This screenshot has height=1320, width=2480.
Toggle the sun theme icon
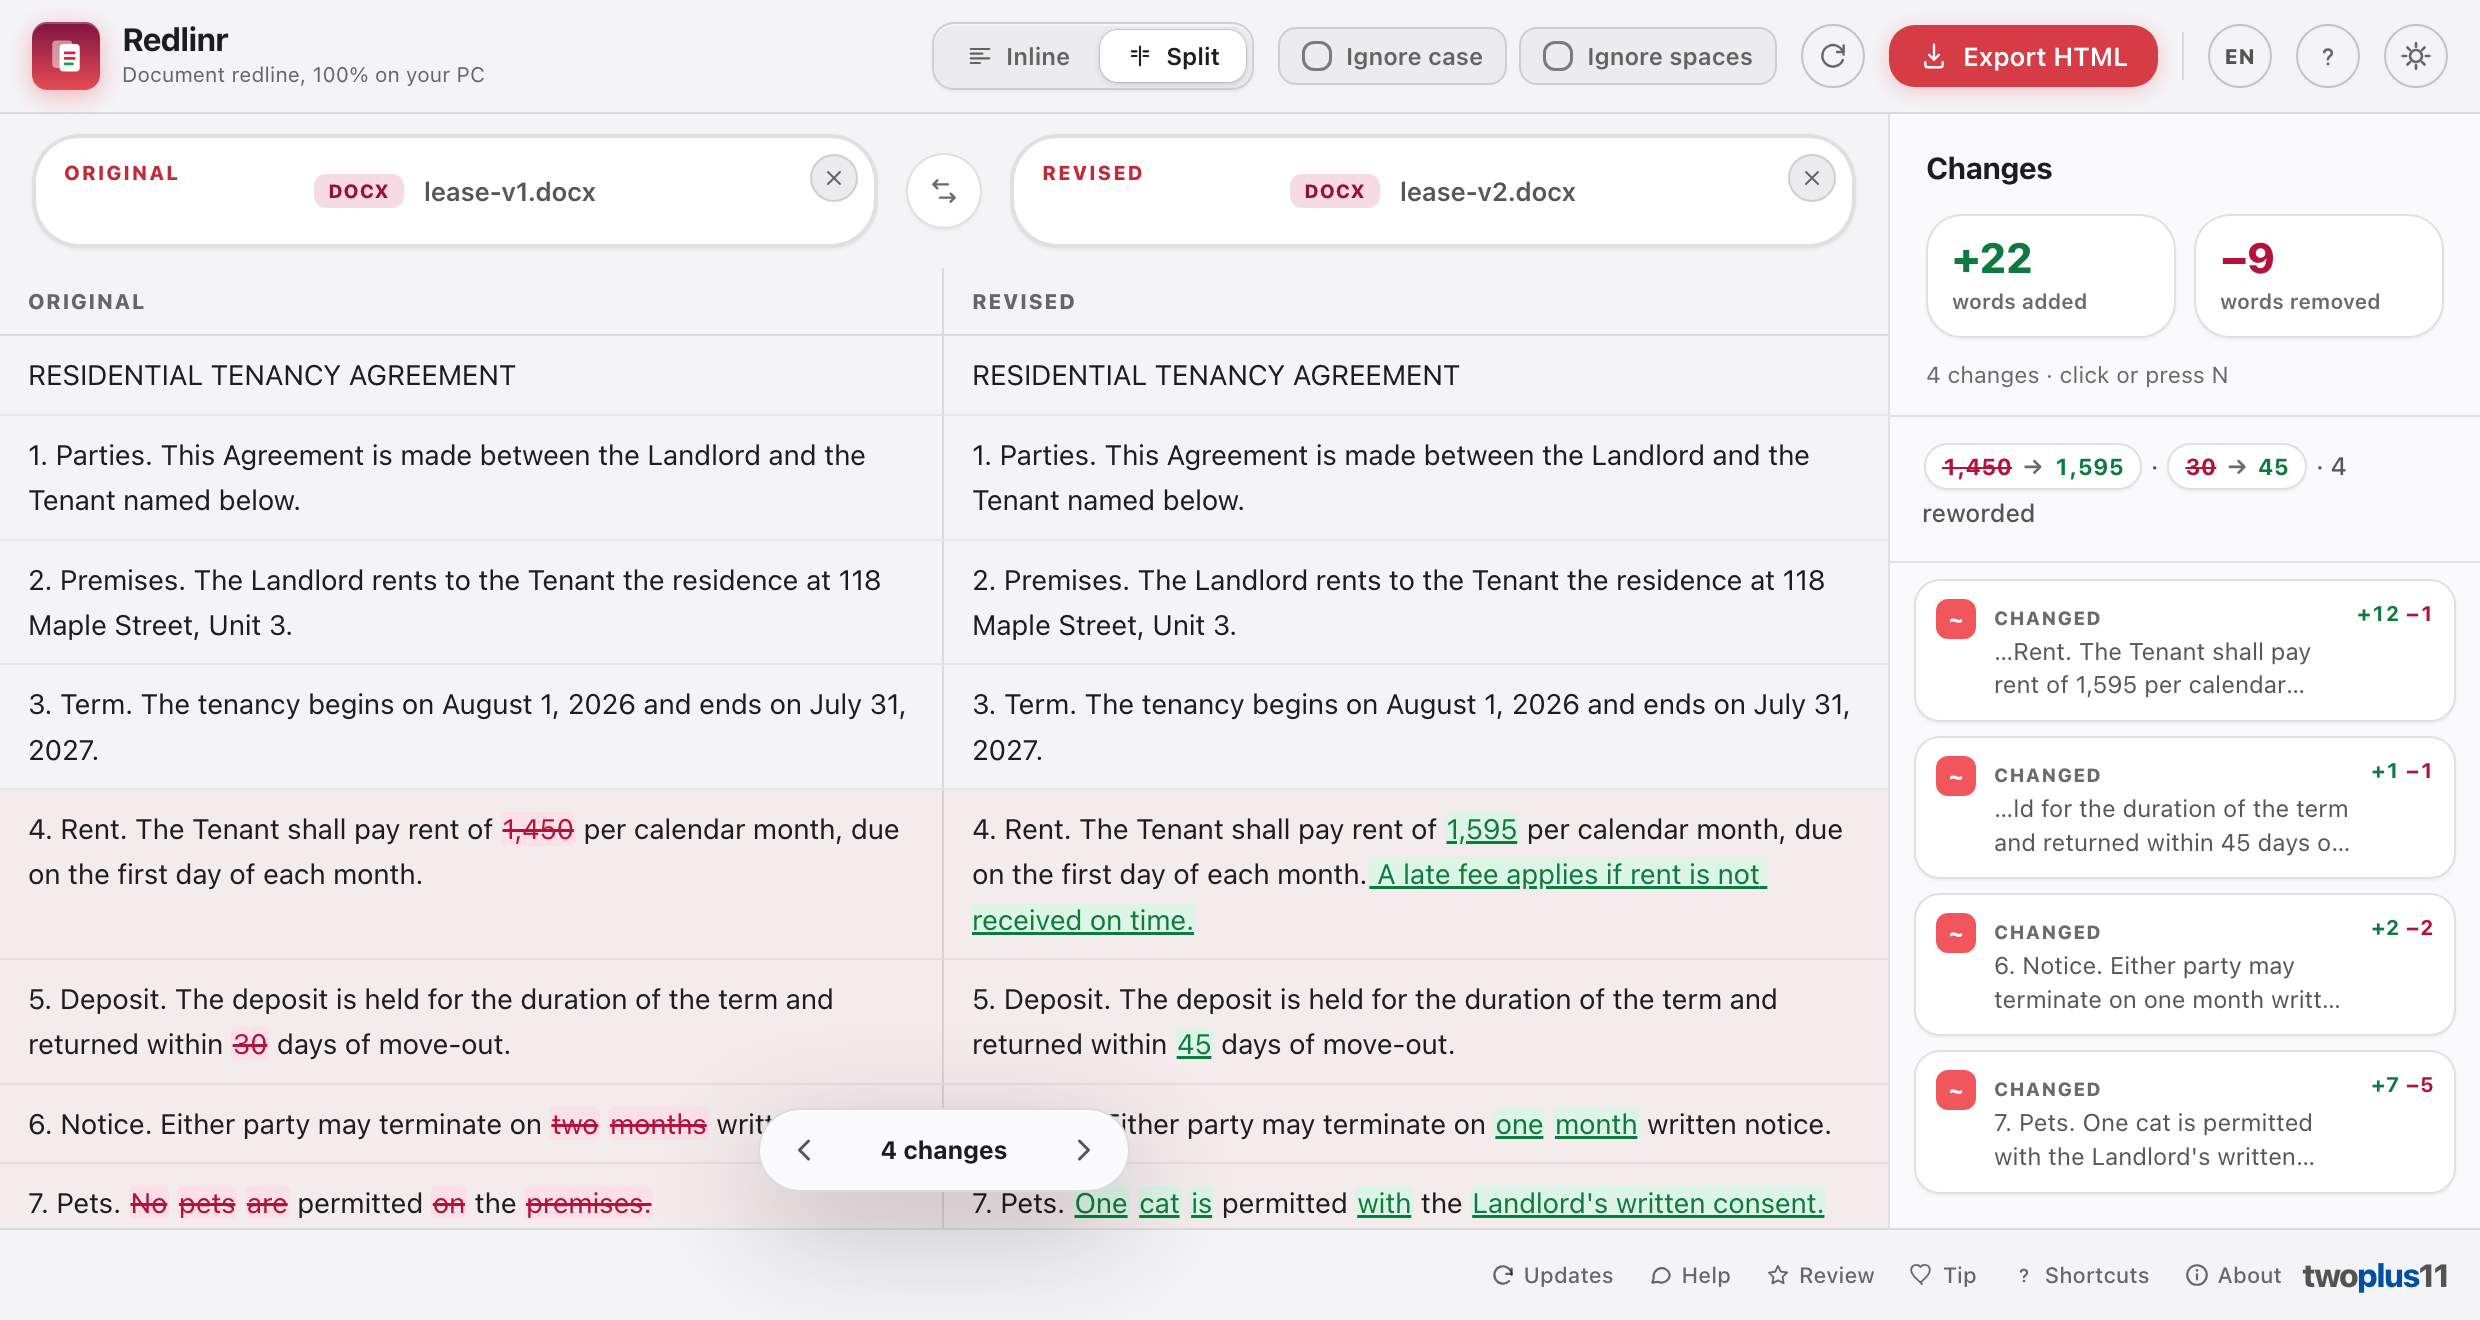[x=2415, y=56]
